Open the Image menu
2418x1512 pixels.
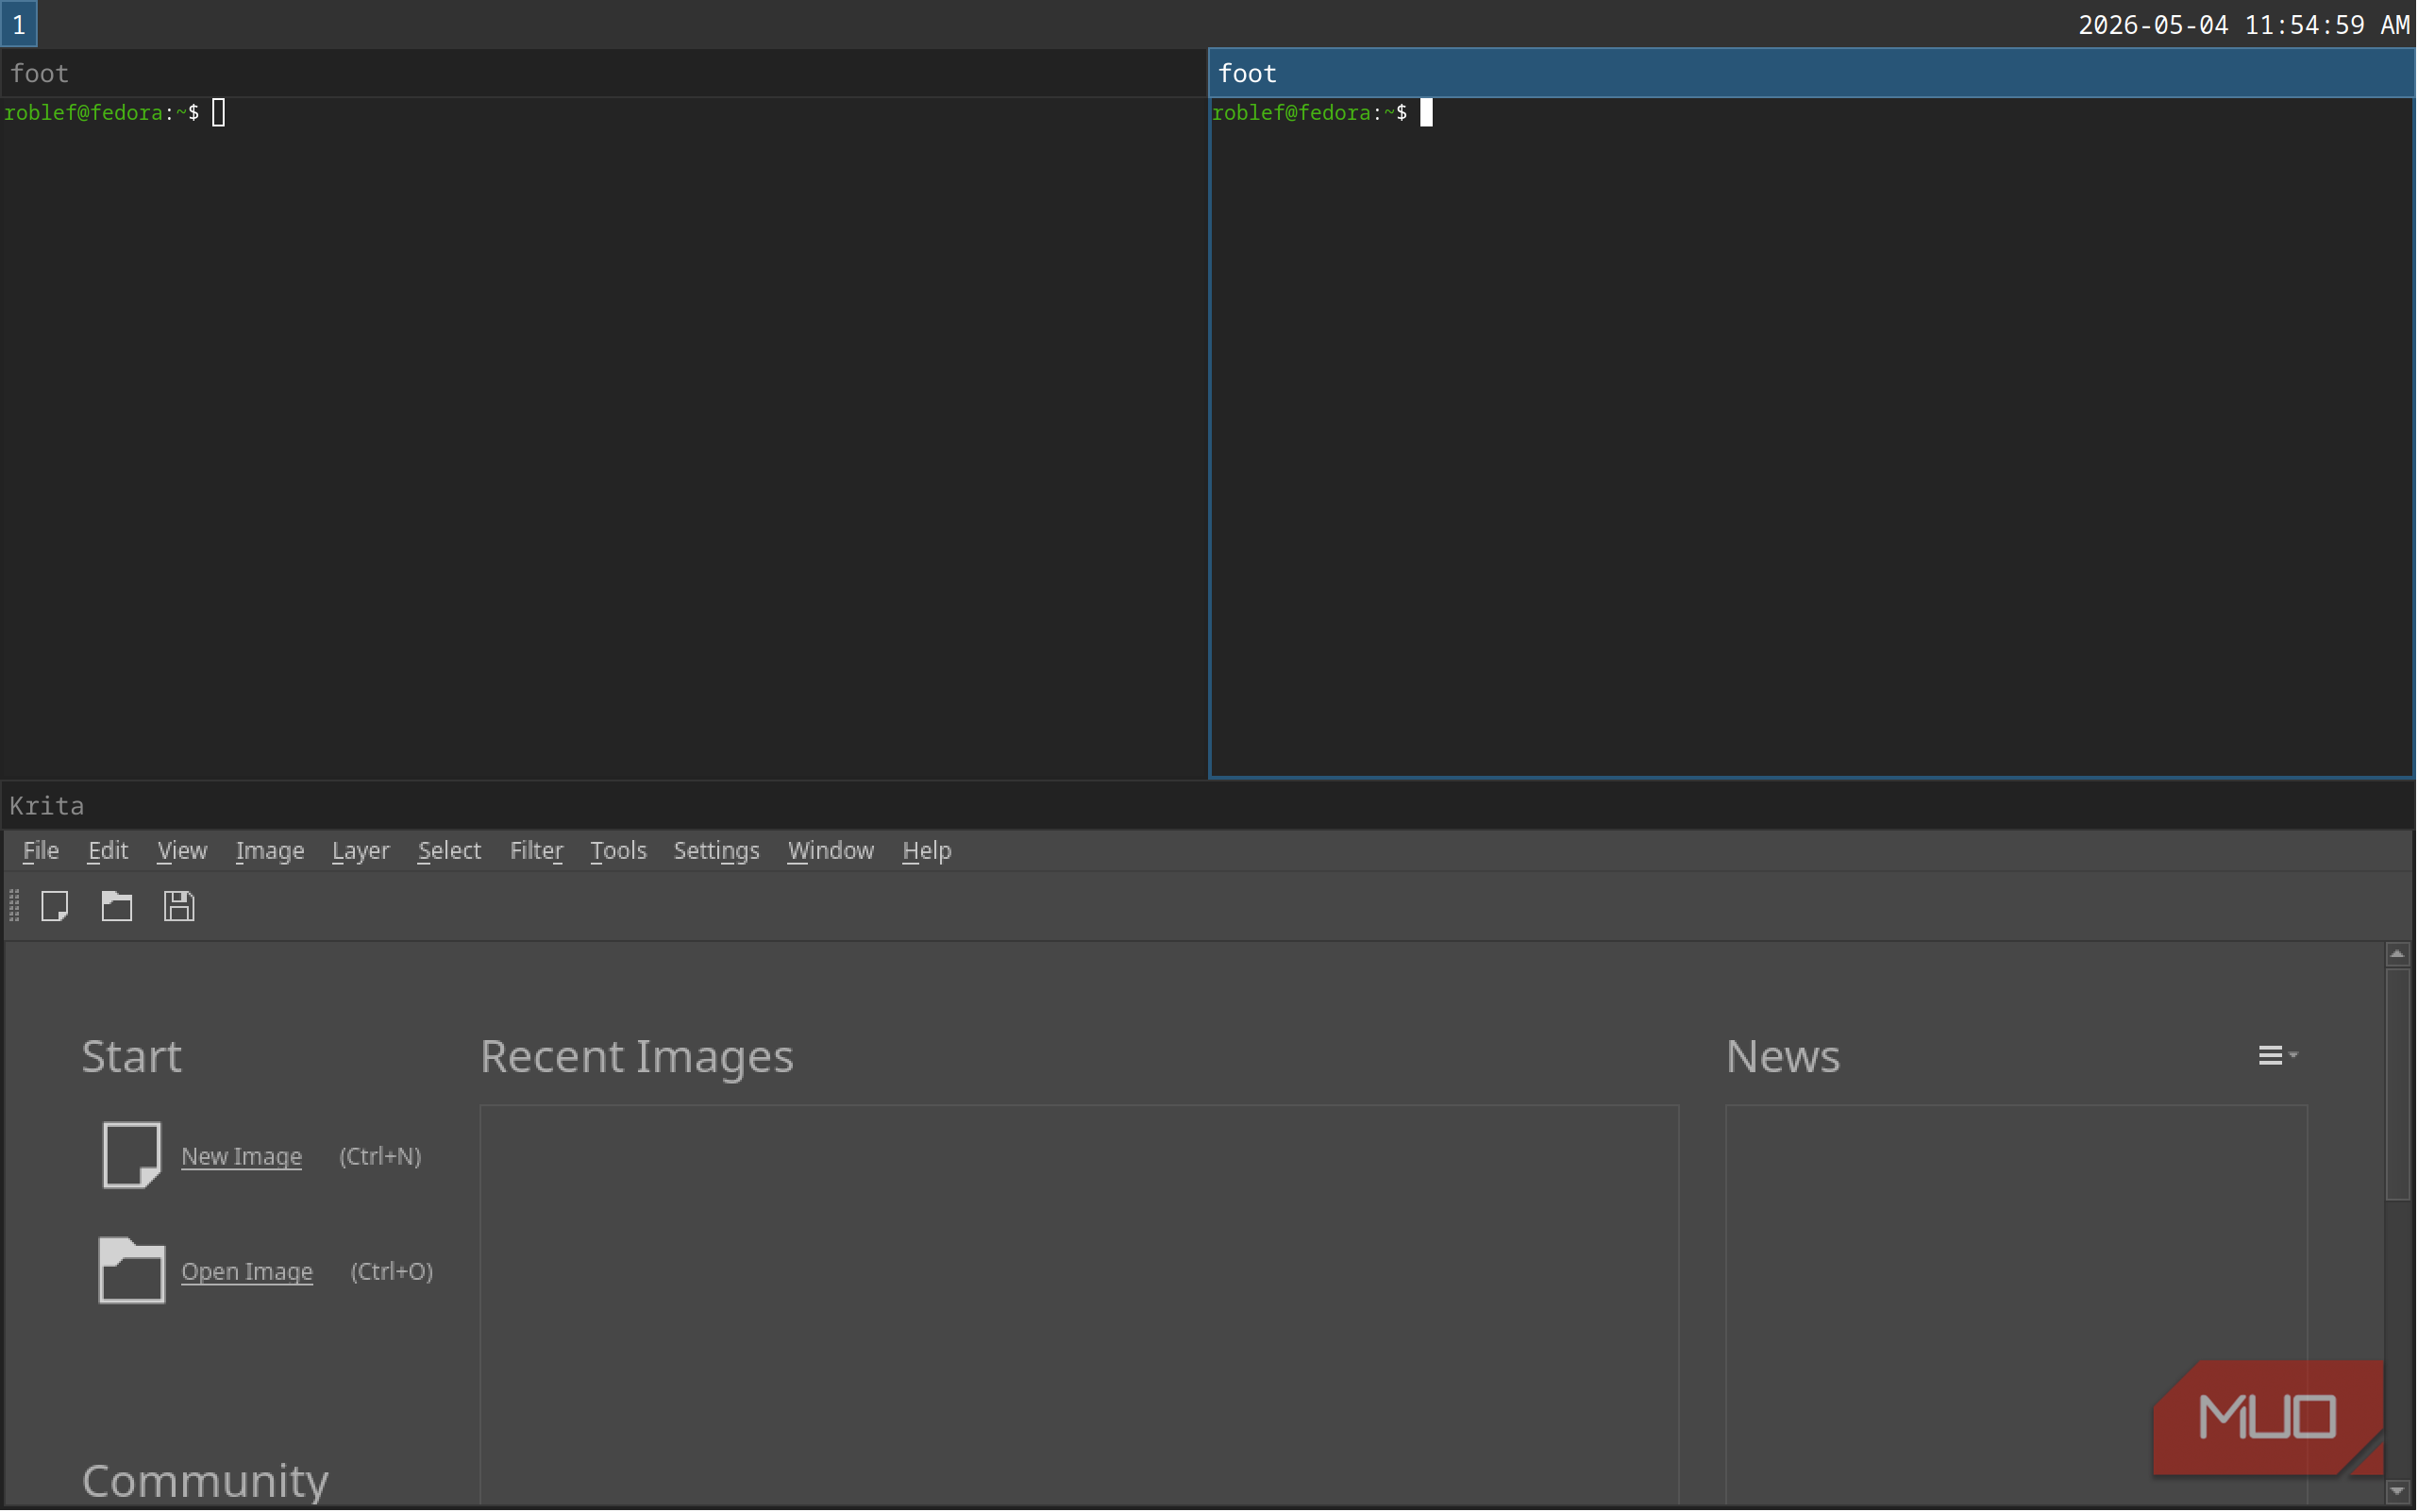click(270, 851)
